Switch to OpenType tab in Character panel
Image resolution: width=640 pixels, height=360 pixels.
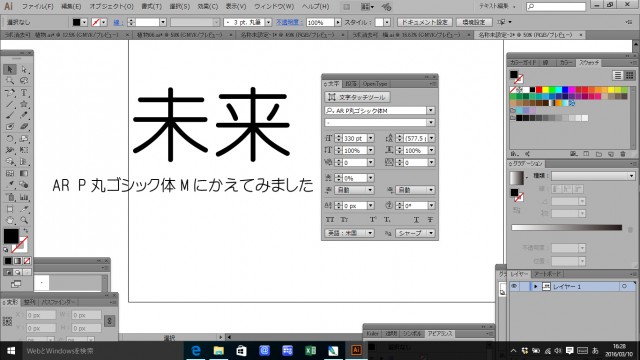pyautogui.click(x=374, y=84)
